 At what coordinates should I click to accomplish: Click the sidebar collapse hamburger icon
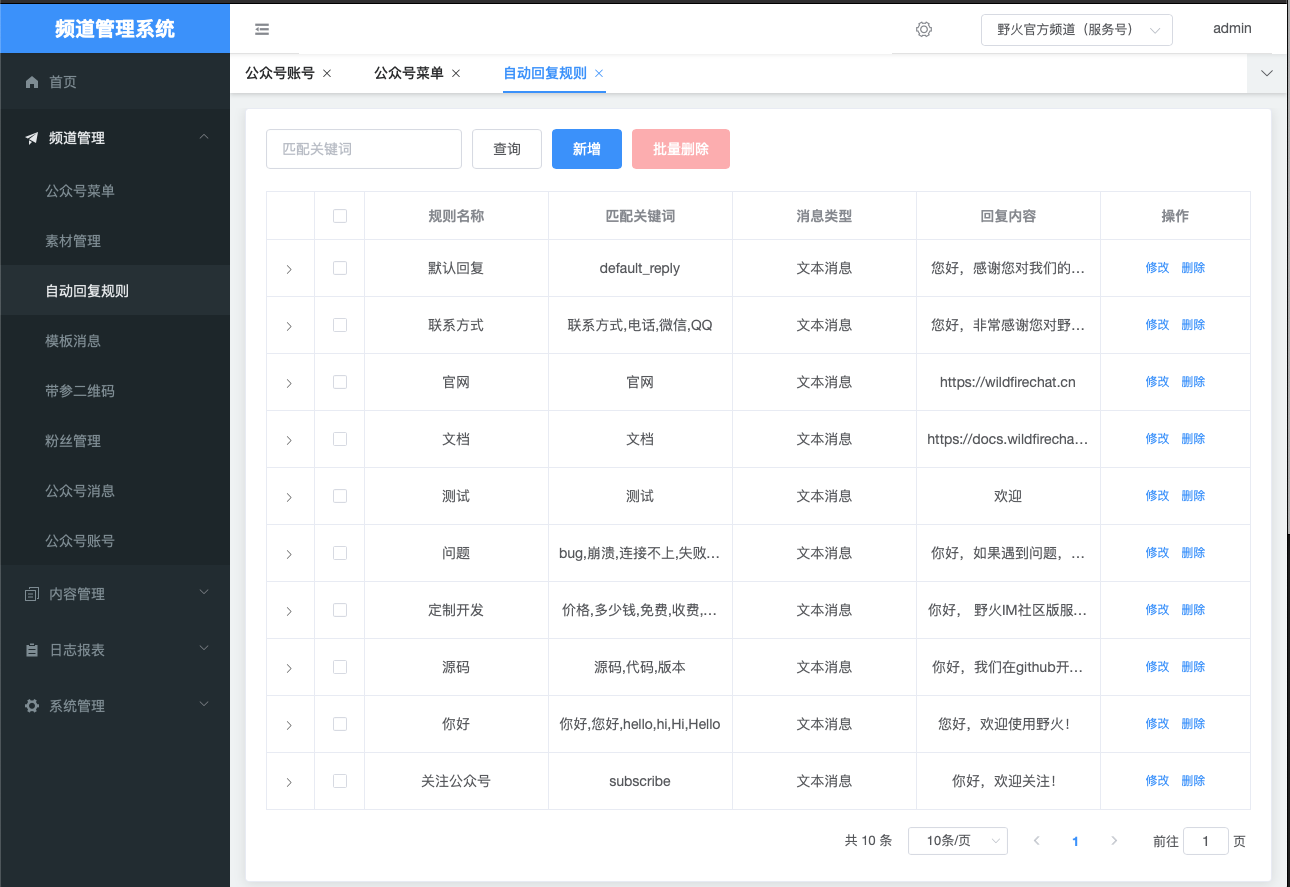(x=262, y=30)
